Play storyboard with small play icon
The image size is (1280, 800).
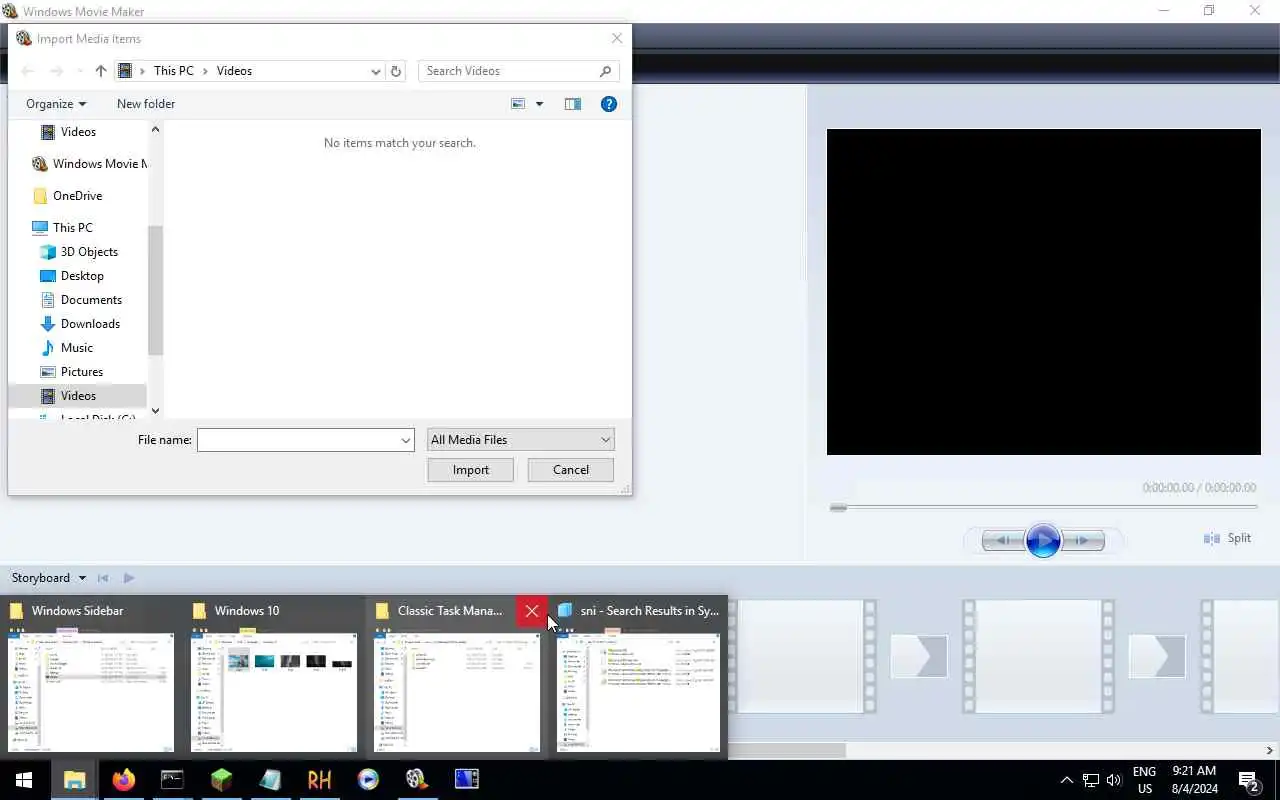tap(129, 578)
